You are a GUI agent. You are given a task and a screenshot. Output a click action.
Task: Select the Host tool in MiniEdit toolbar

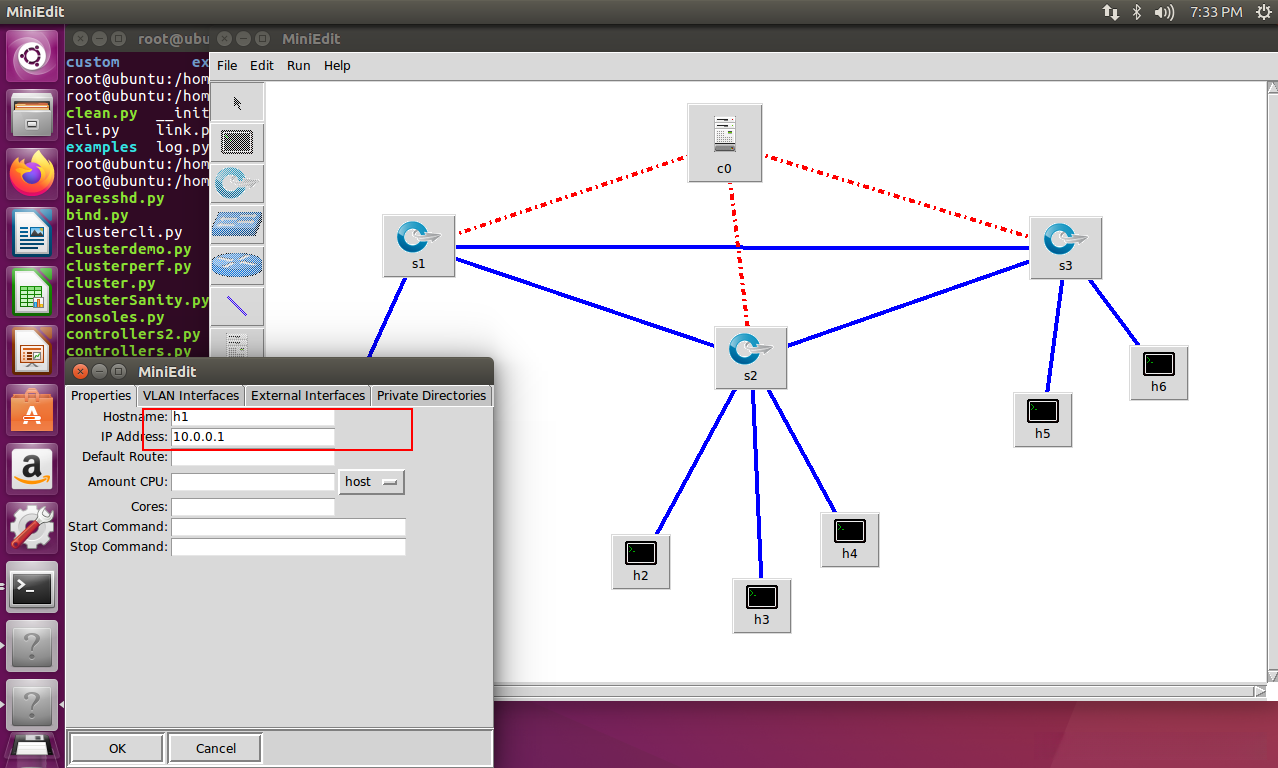(x=237, y=143)
